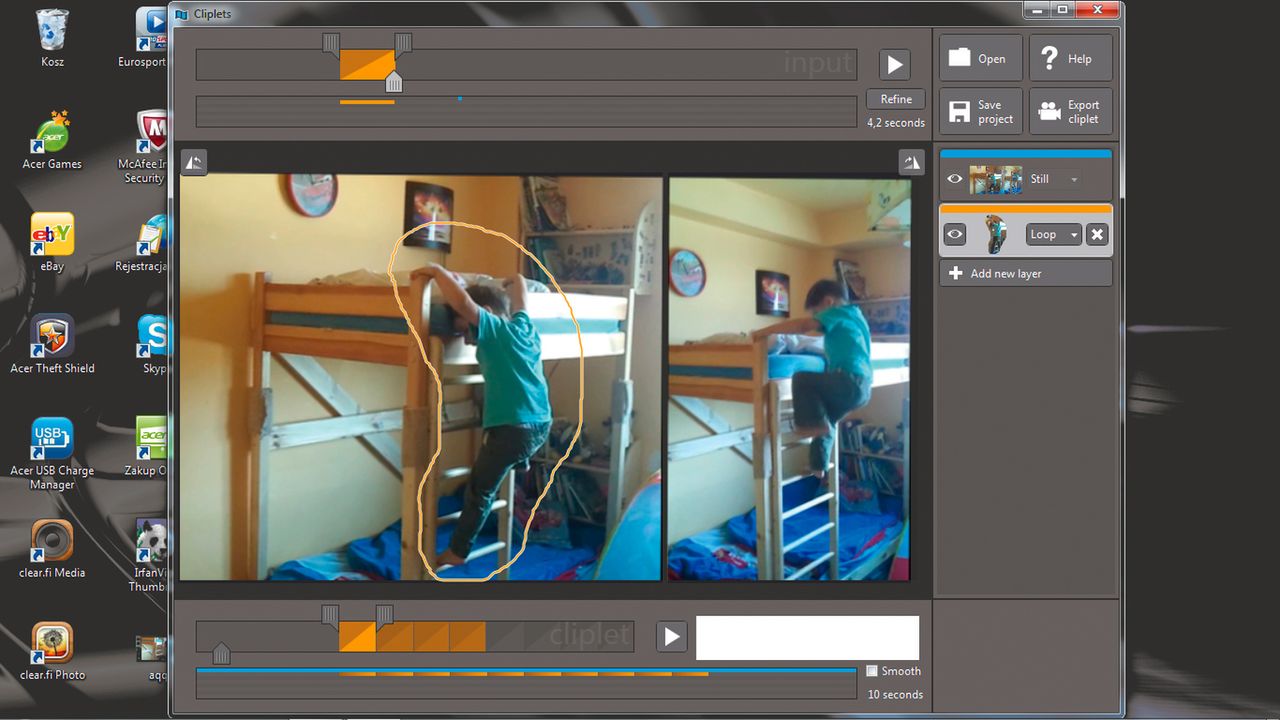
Task: Delete the Loop layer with X button
Action: coord(1097,234)
